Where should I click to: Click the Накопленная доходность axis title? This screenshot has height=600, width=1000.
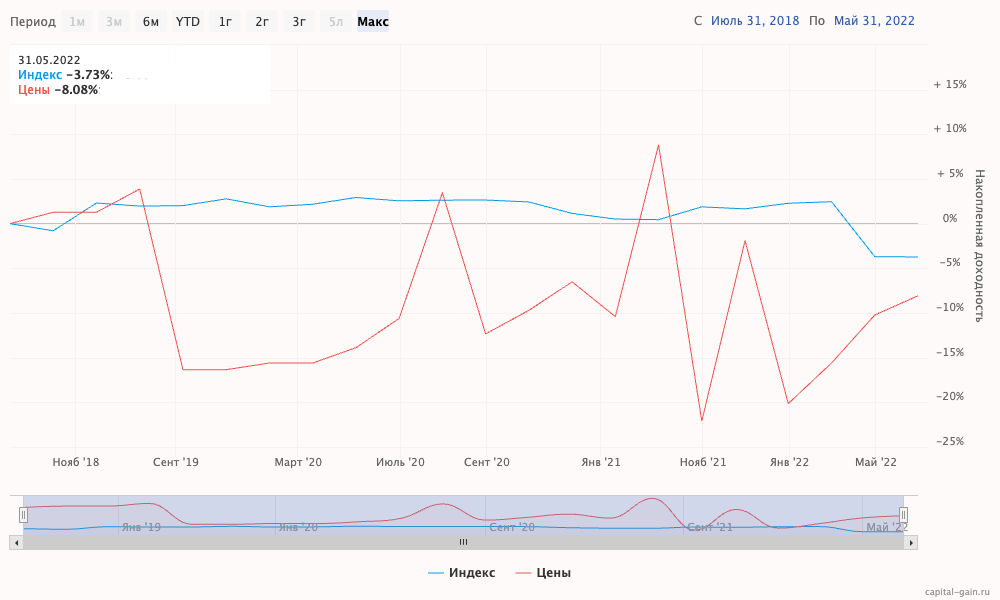click(980, 245)
